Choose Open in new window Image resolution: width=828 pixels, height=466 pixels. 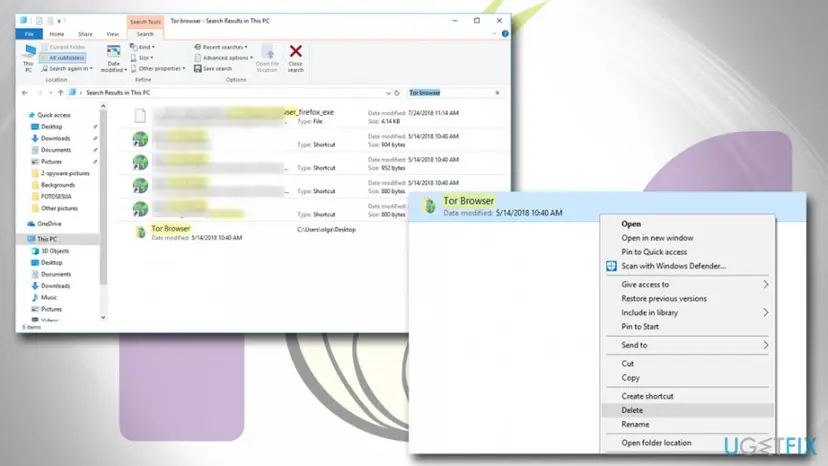click(x=688, y=238)
